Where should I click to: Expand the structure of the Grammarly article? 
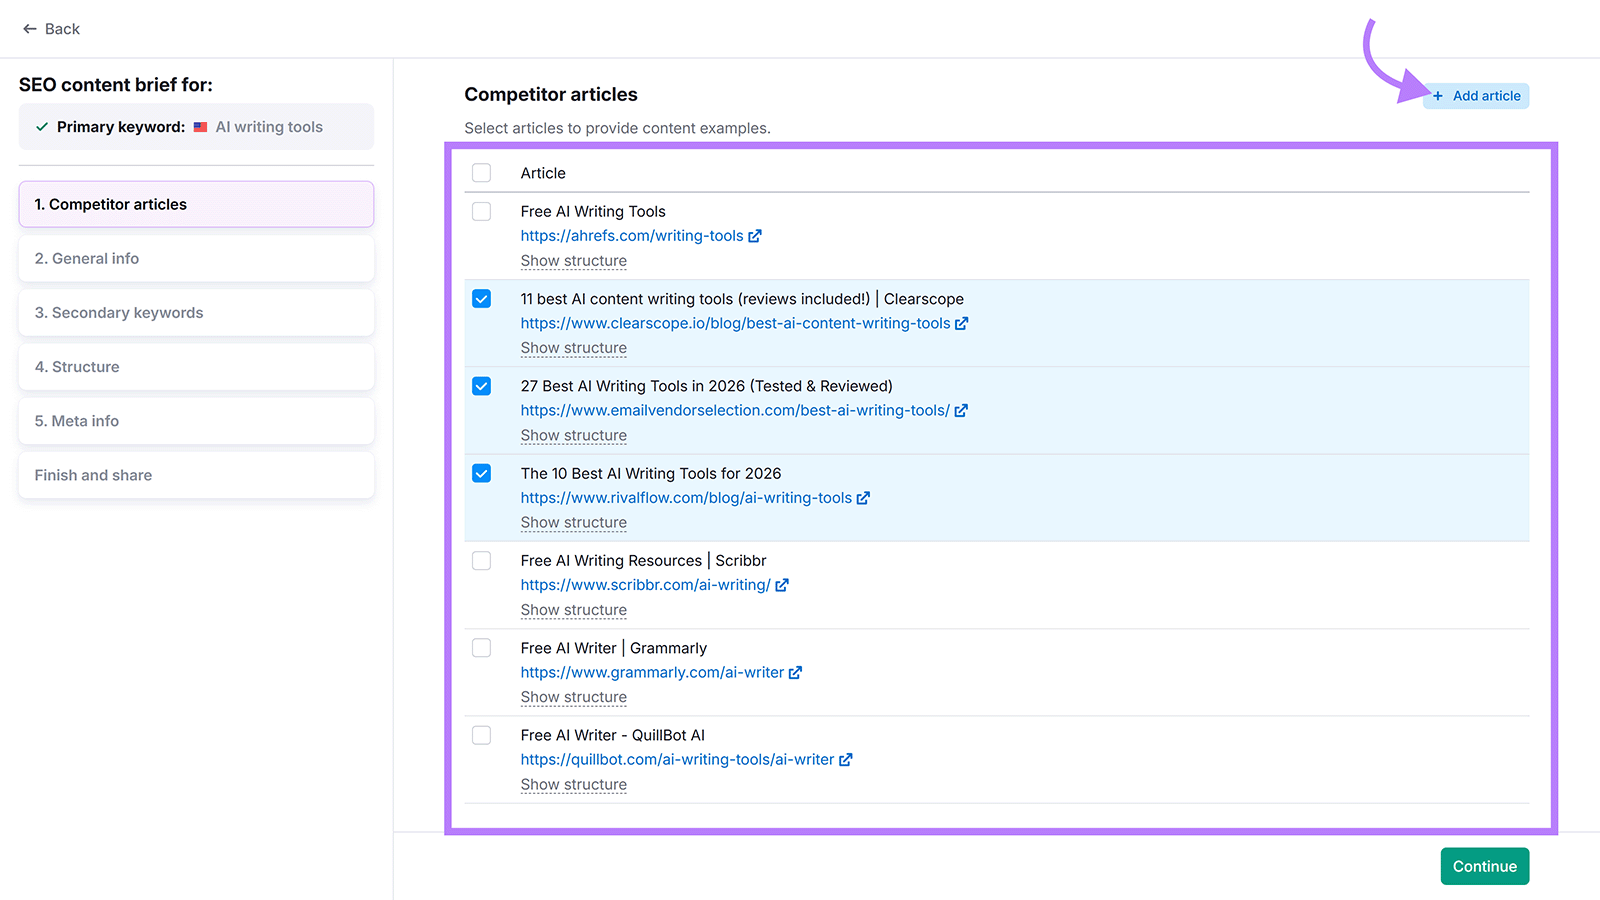tap(573, 697)
